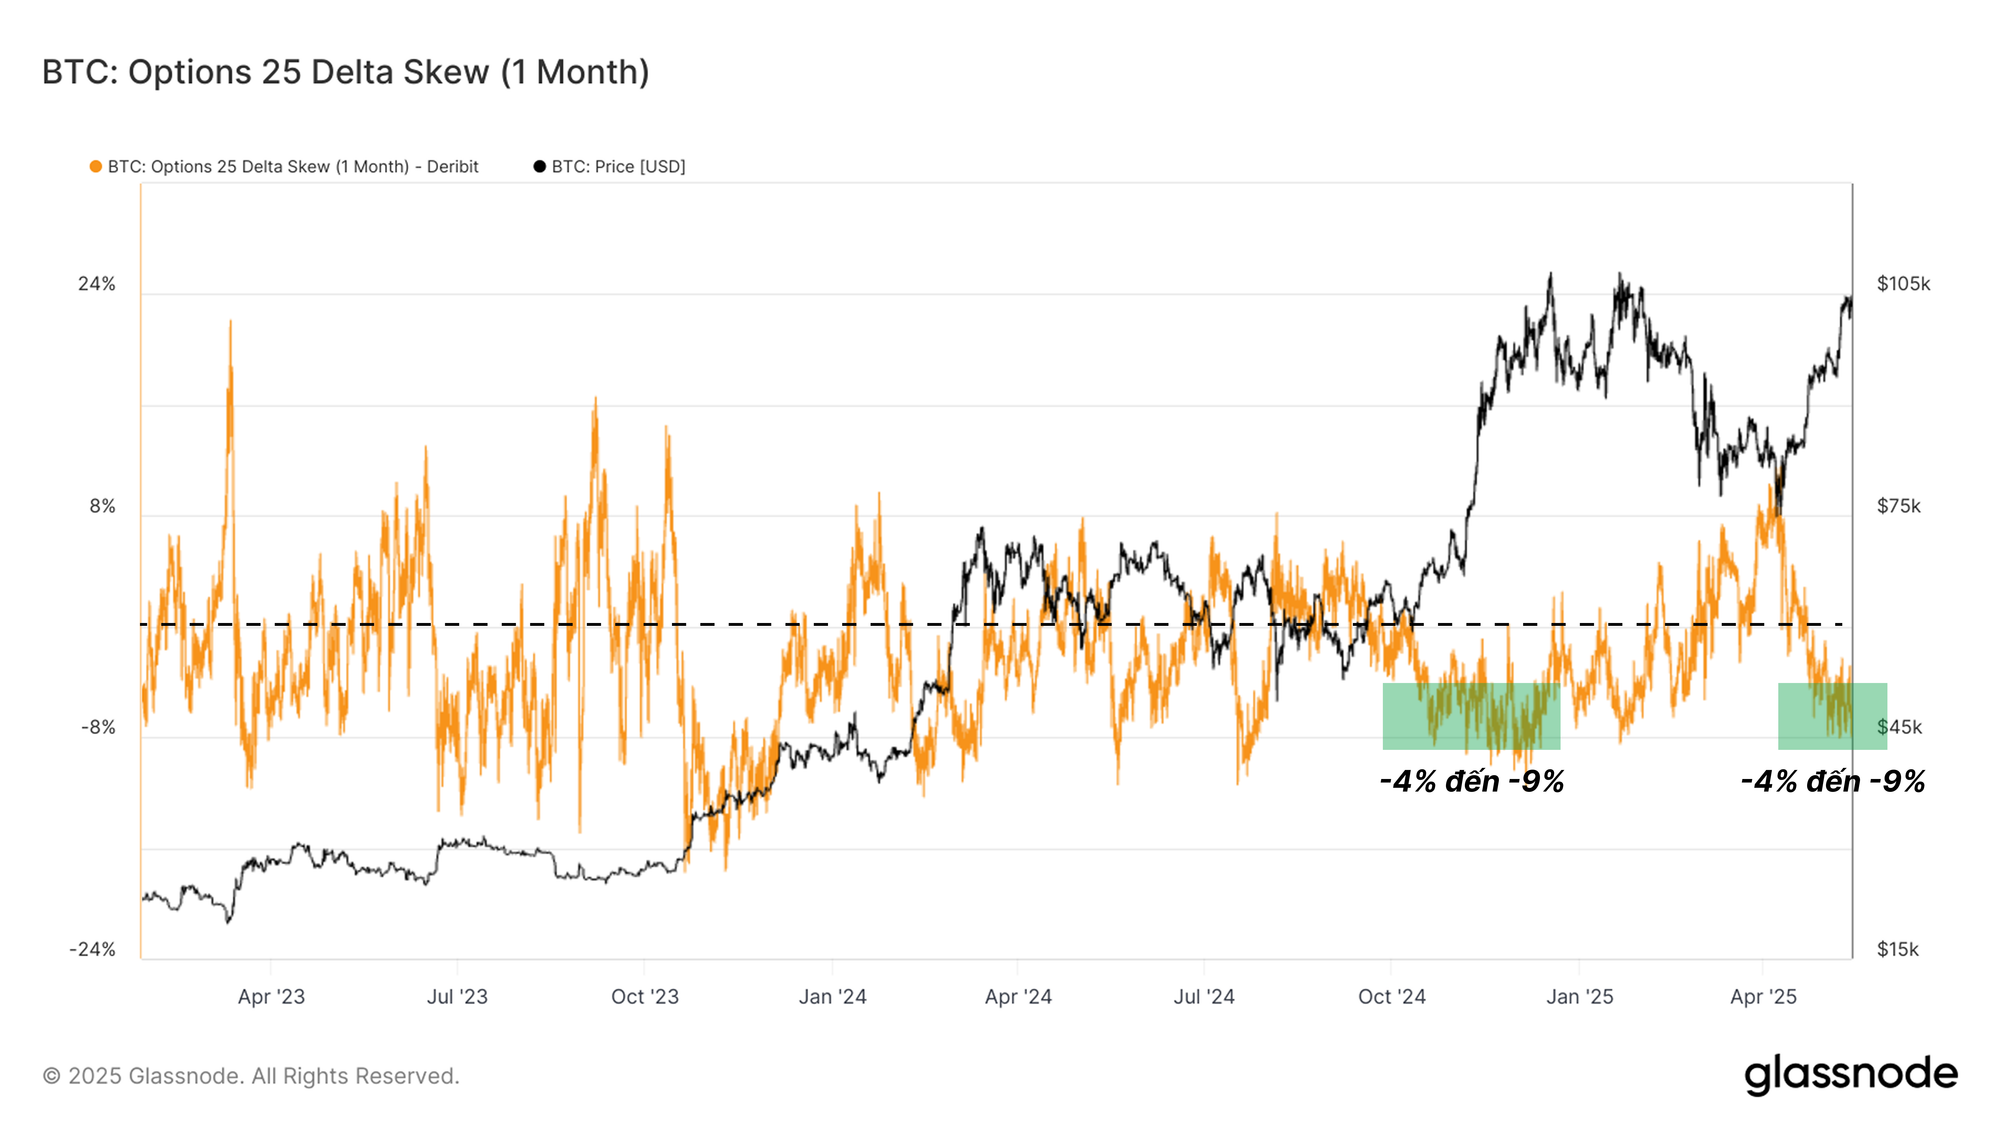Click the glassnode logo
The width and height of the screenshot is (2000, 1126).
coord(1850,1074)
